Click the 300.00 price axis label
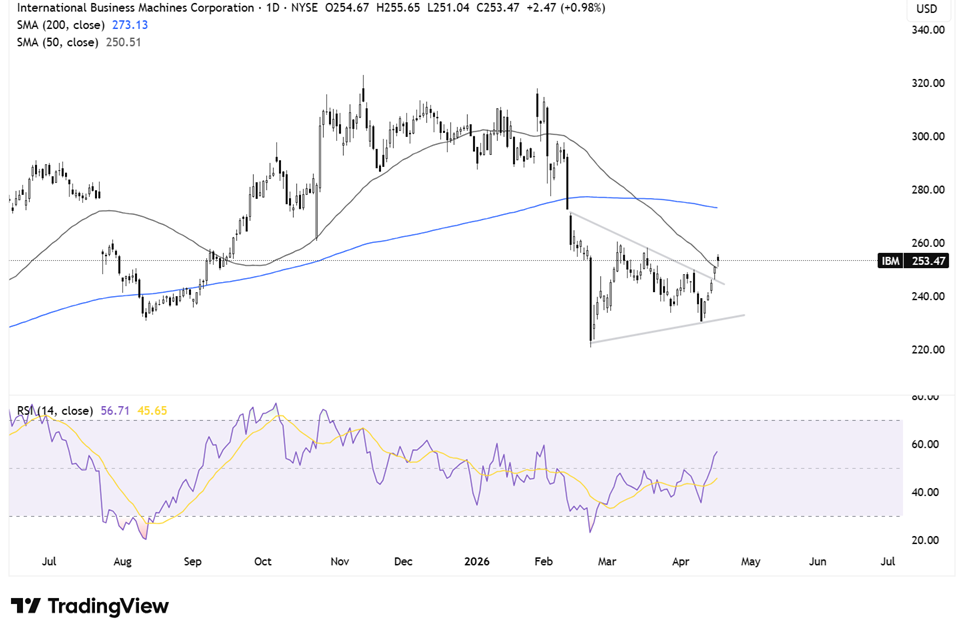The height and width of the screenshot is (636, 967). [928, 136]
